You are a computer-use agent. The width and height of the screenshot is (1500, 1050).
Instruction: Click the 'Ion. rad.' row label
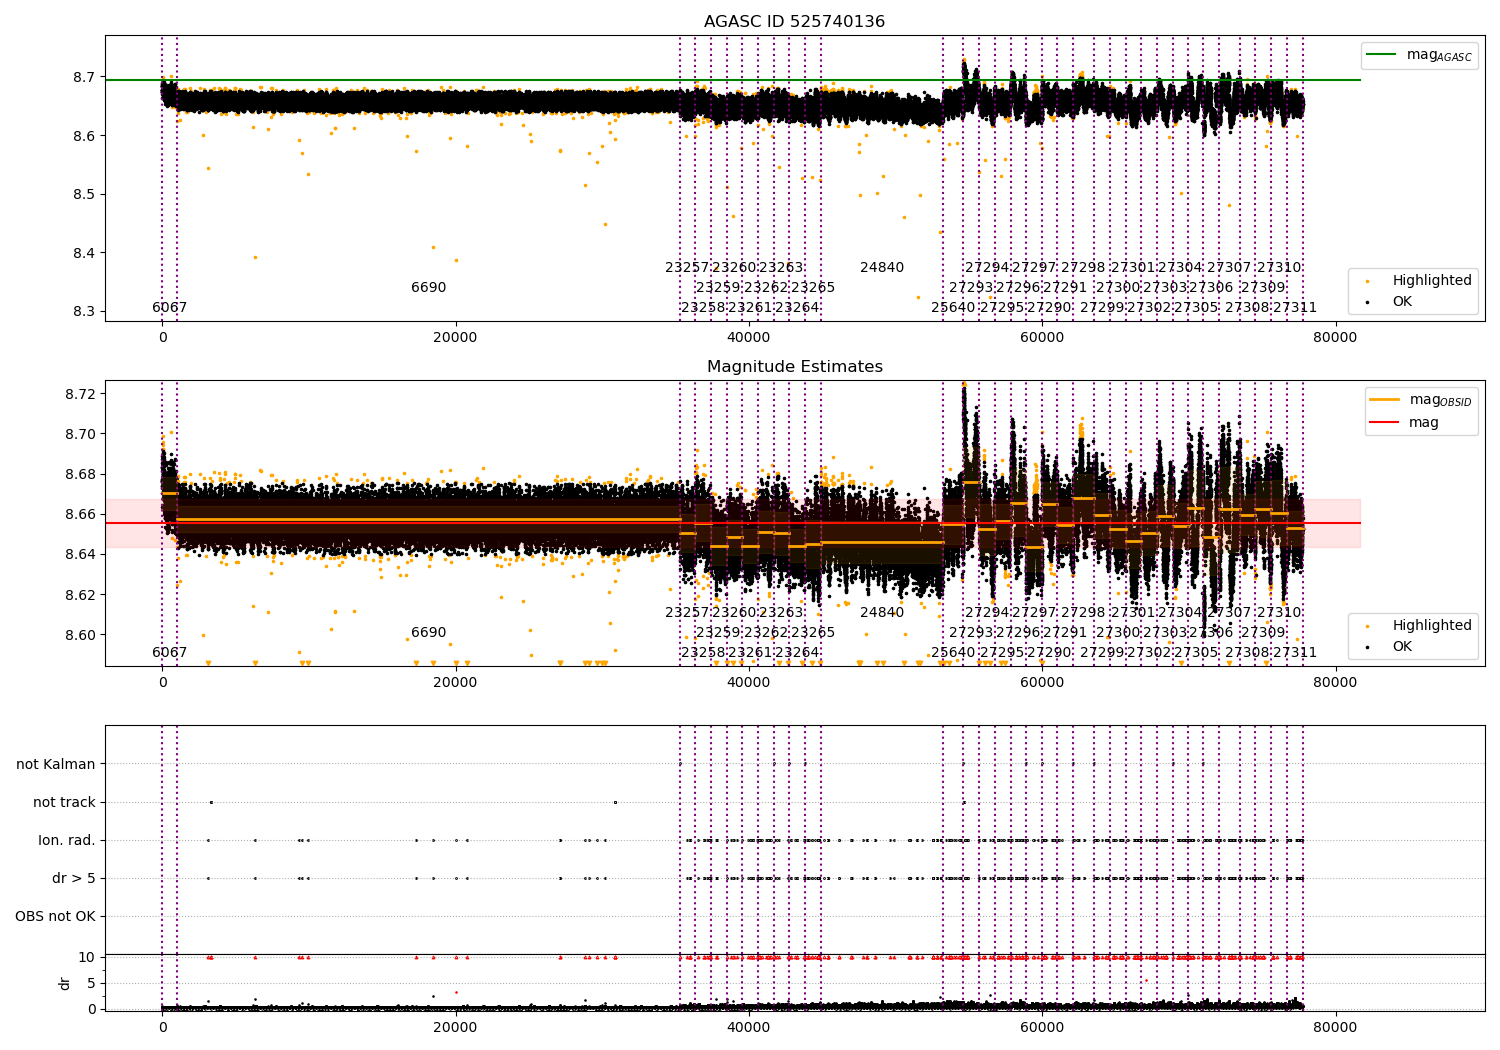click(67, 840)
